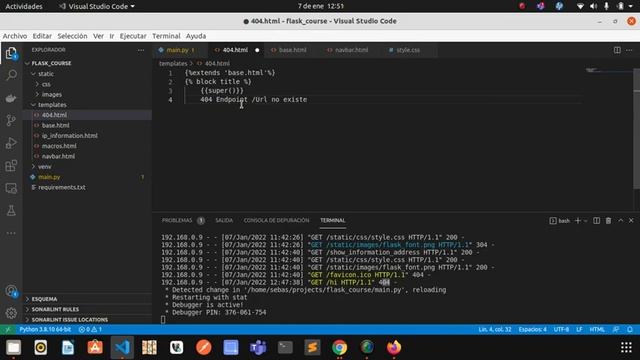Go to line via Lín. 4, col. 32
This screenshot has width=640, height=360.
495,329
